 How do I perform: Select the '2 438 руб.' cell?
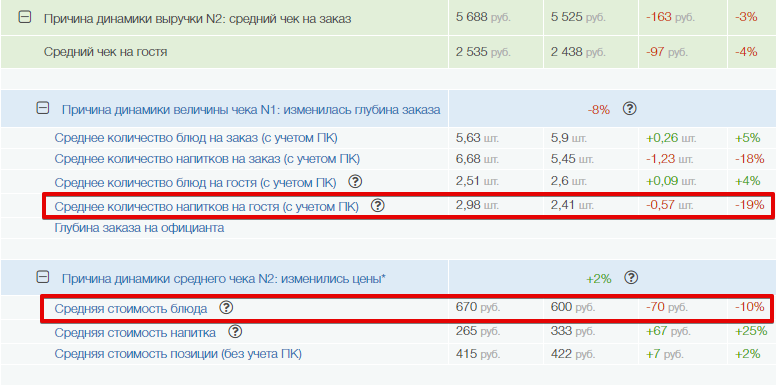(578, 51)
